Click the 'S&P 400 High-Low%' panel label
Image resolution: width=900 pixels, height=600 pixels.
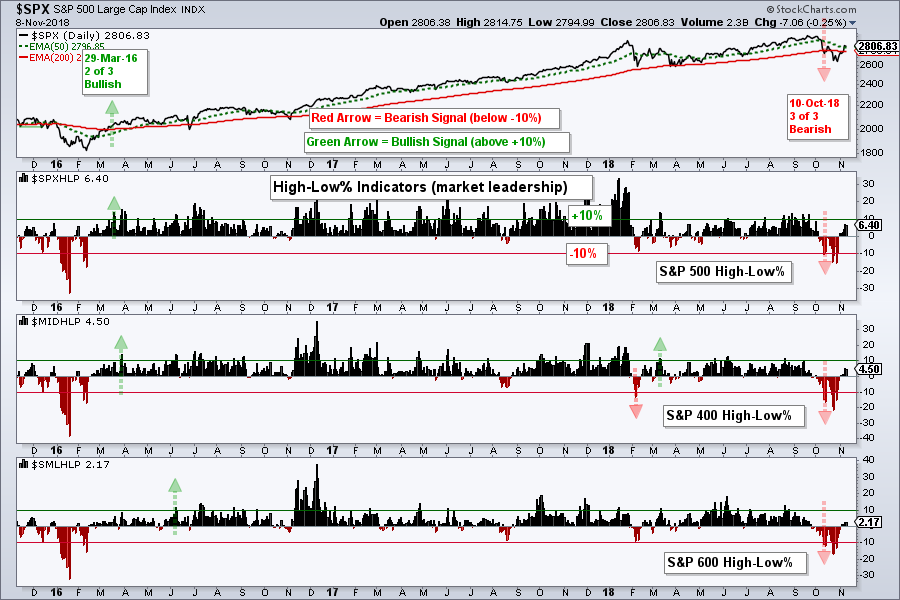point(732,415)
